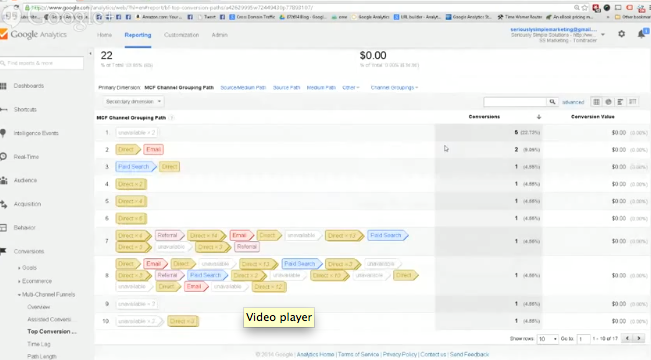
Task: Open the notifications bell icon
Action: (641, 34)
